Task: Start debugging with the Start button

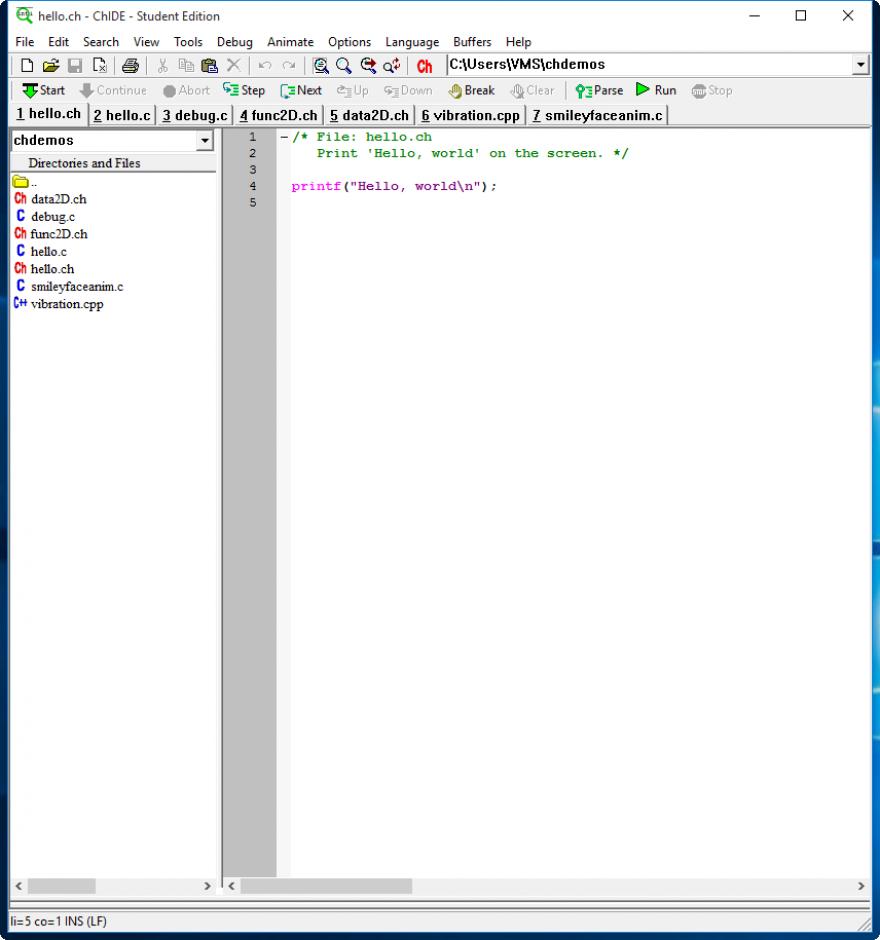Action: 43,91
